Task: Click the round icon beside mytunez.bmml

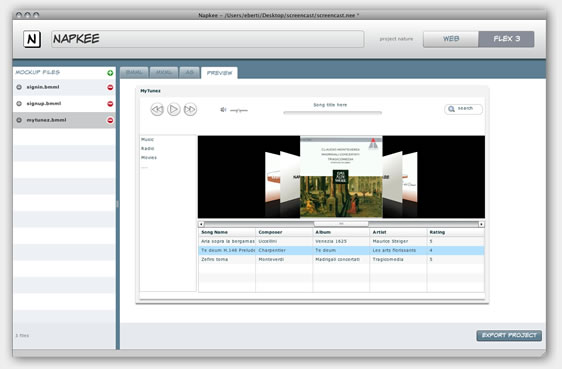Action: 19,120
